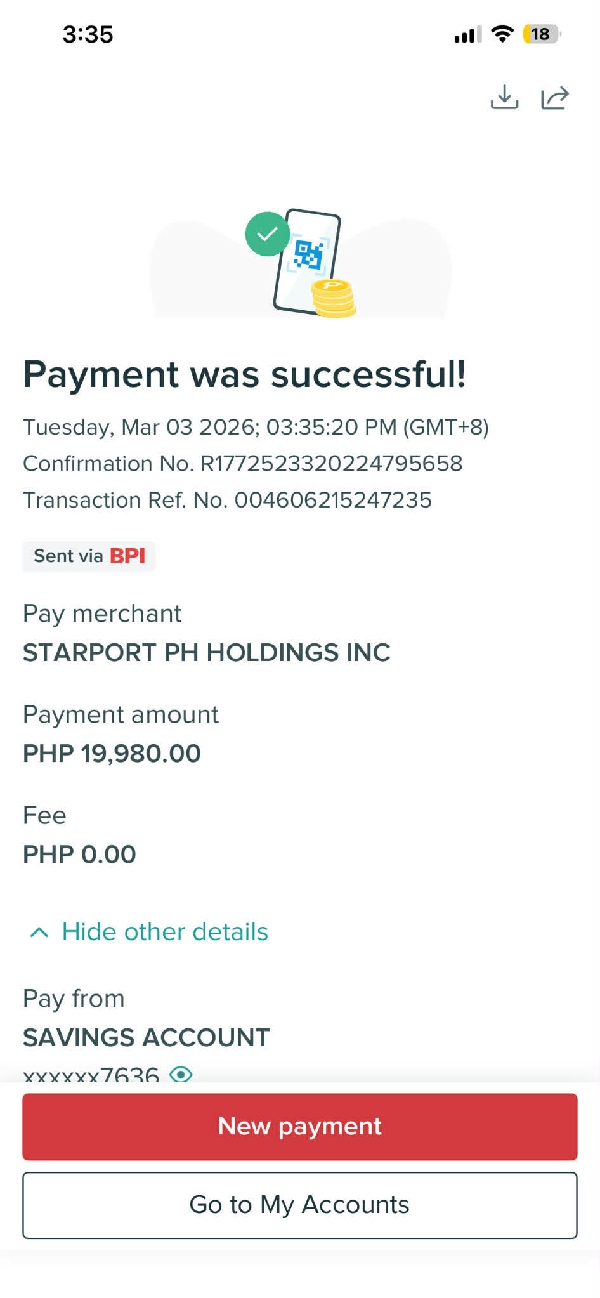600x1298 pixels.
Task: Tap the battery indicator in status bar
Action: pyautogui.click(x=540, y=34)
